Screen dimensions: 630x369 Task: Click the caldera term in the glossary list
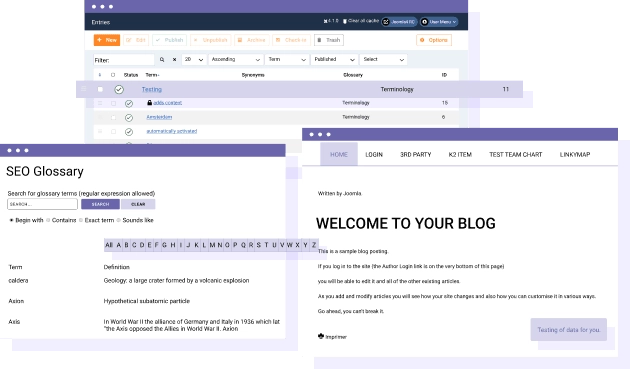[x=18, y=281]
